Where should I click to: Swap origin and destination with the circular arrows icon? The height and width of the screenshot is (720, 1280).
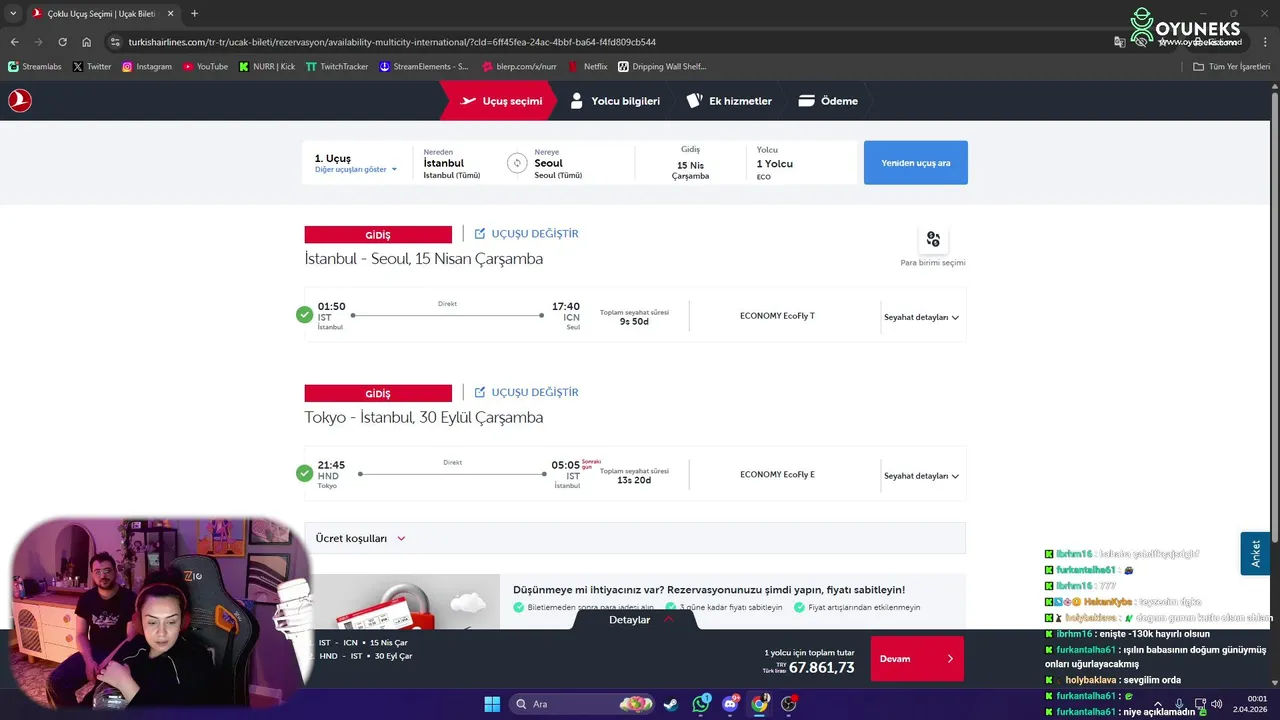tap(517, 163)
